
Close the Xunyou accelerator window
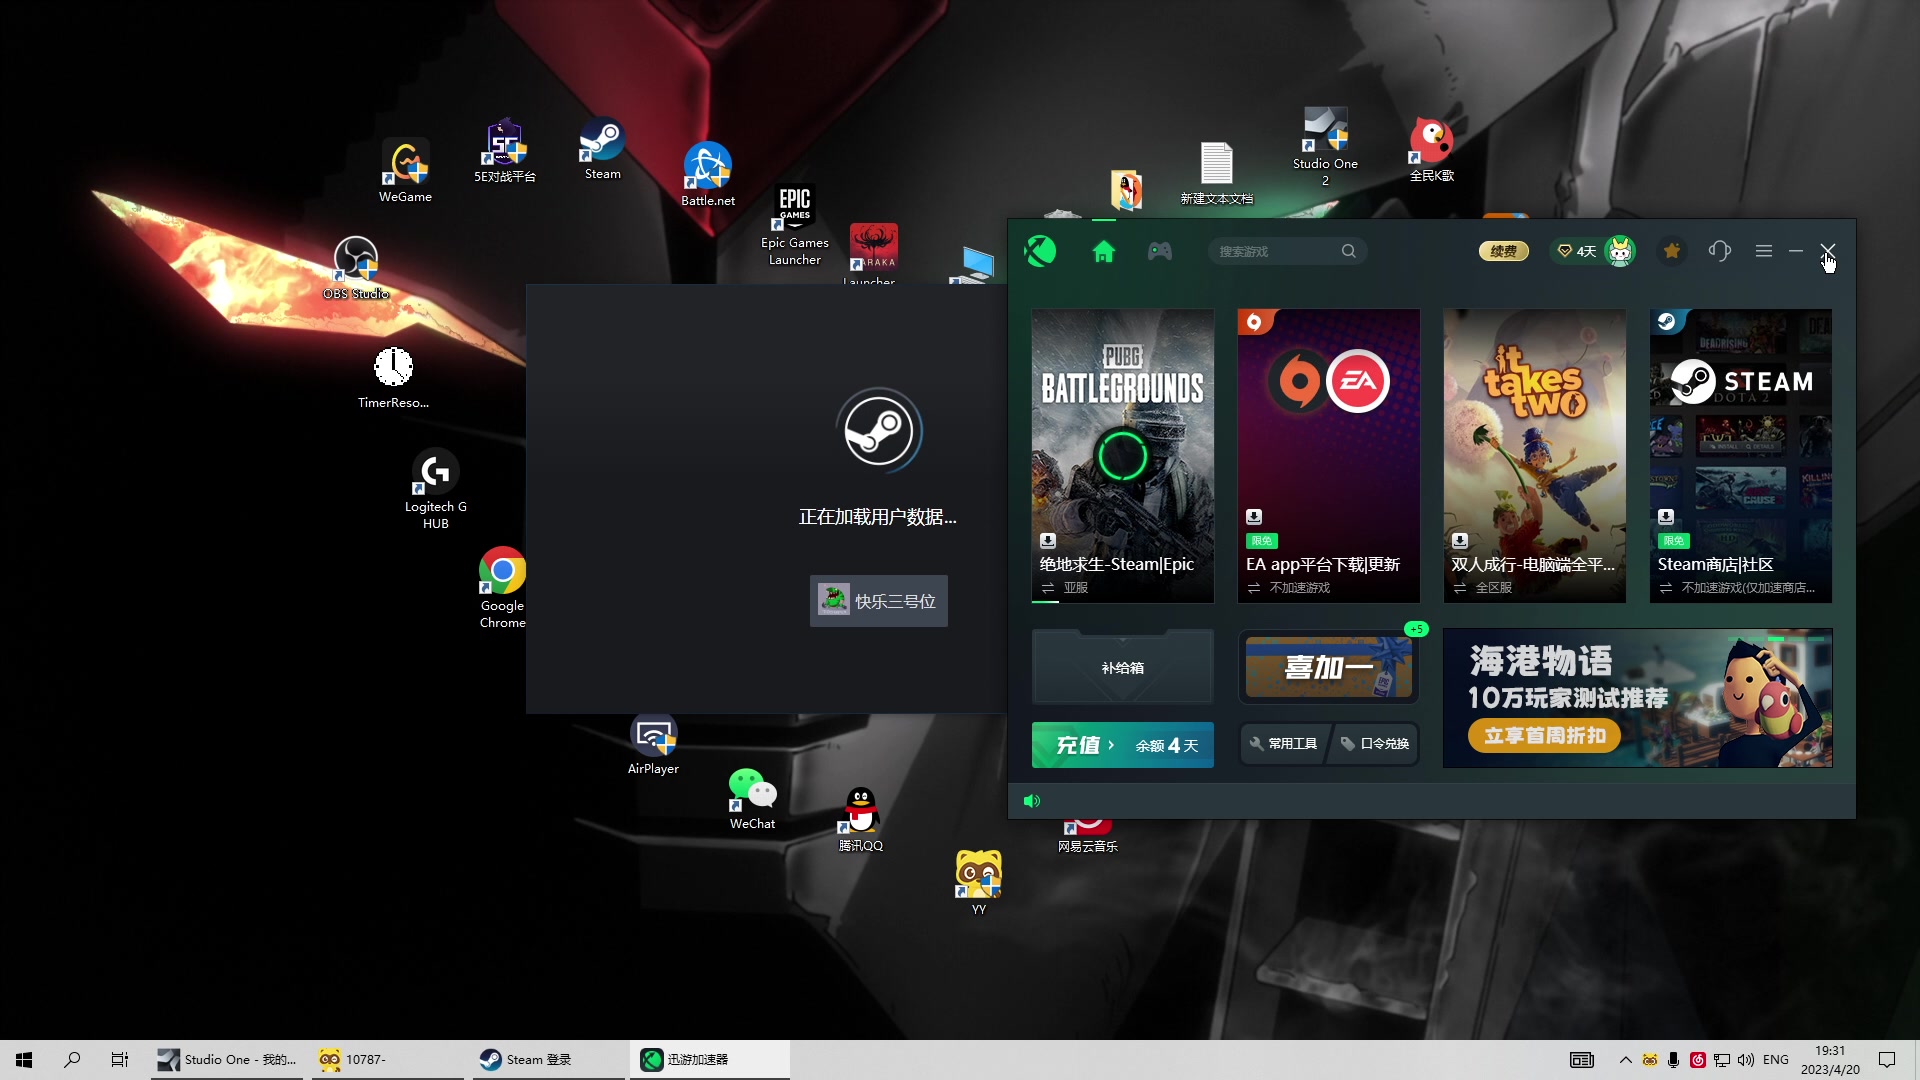tap(1828, 250)
